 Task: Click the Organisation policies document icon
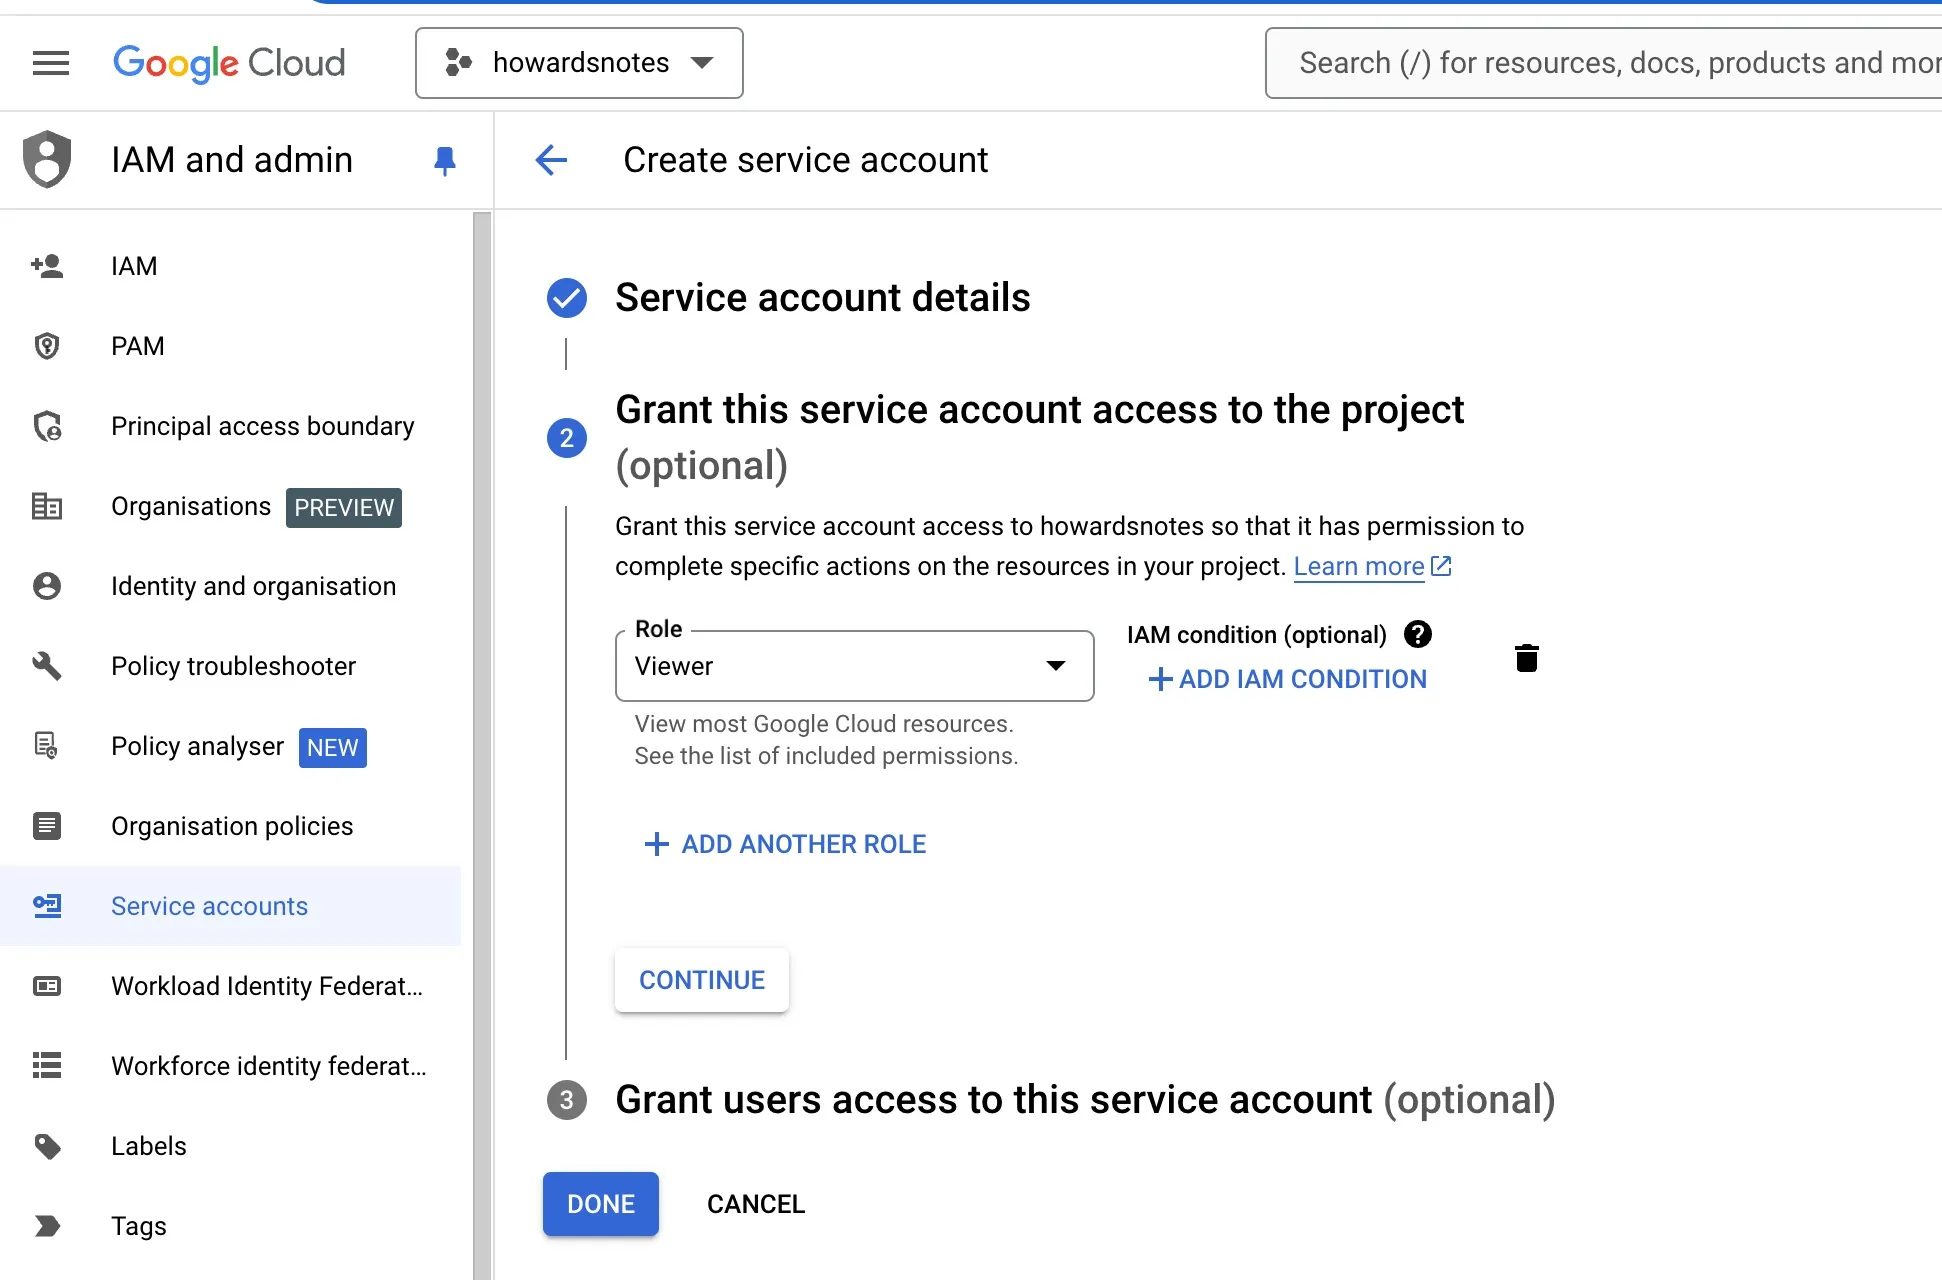pos(47,826)
